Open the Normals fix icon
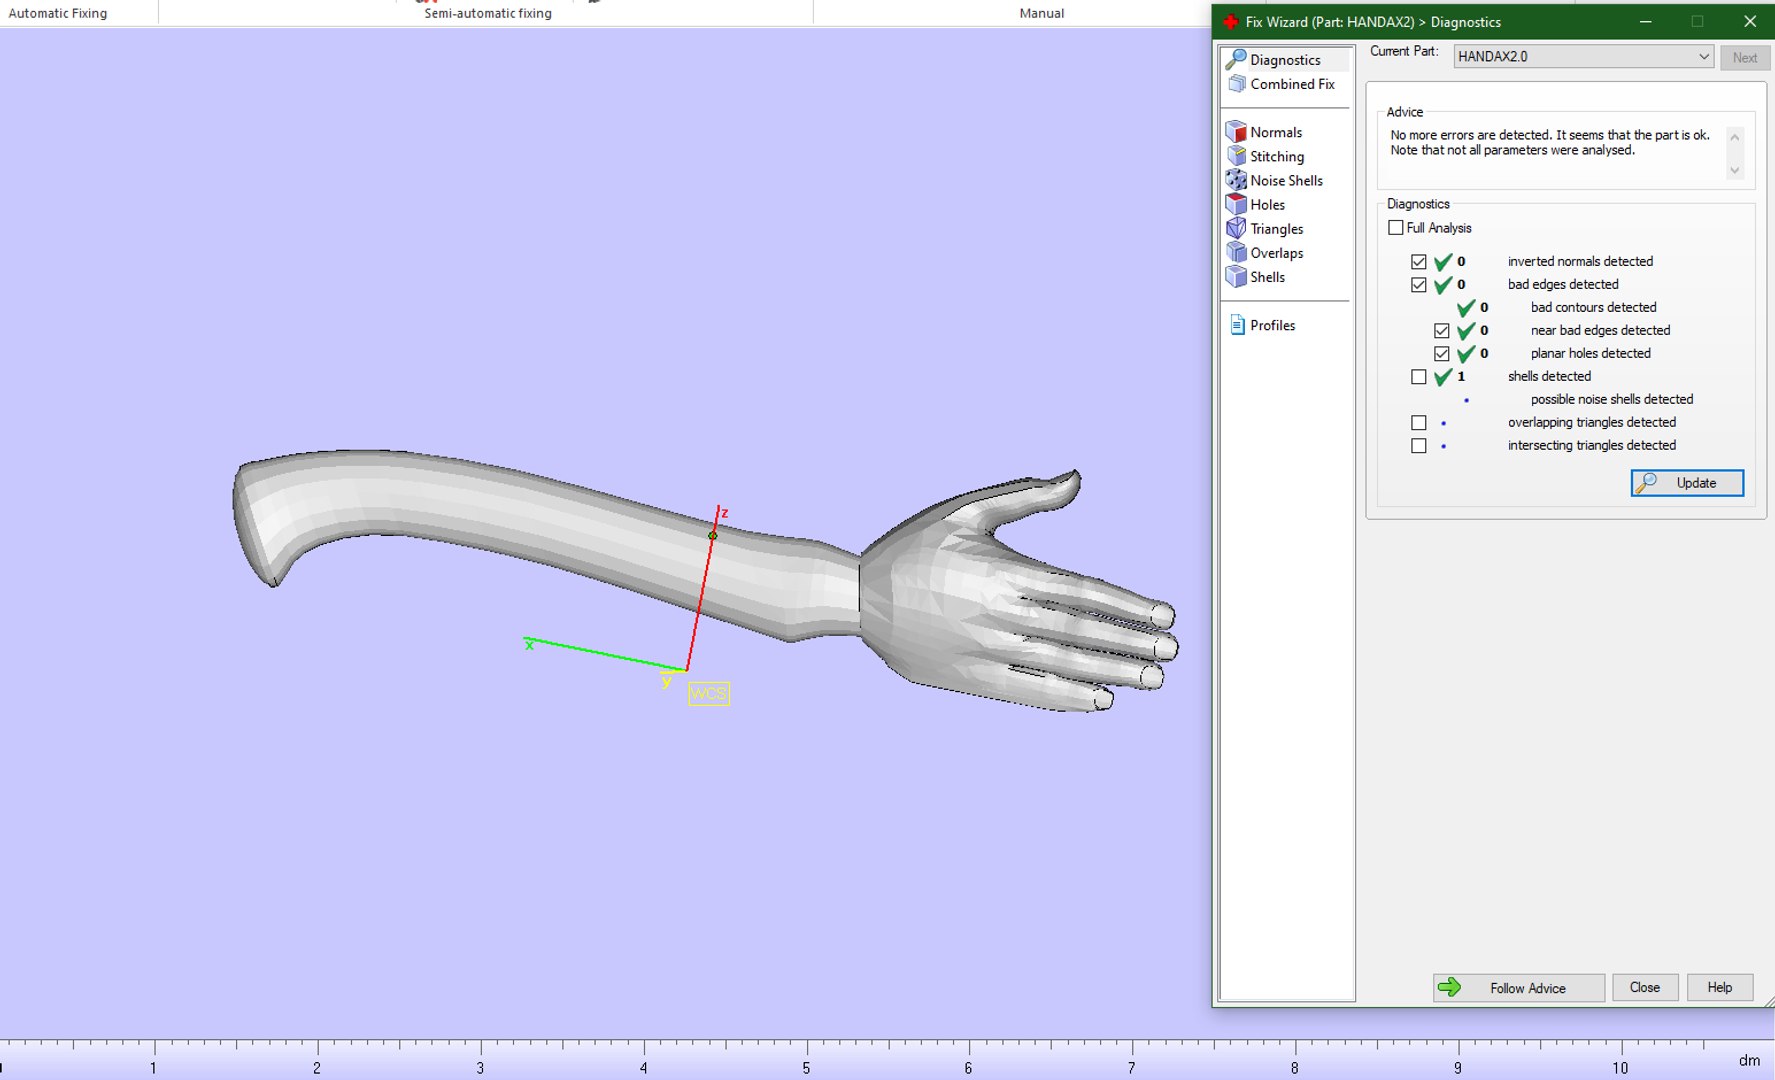 pos(1236,132)
